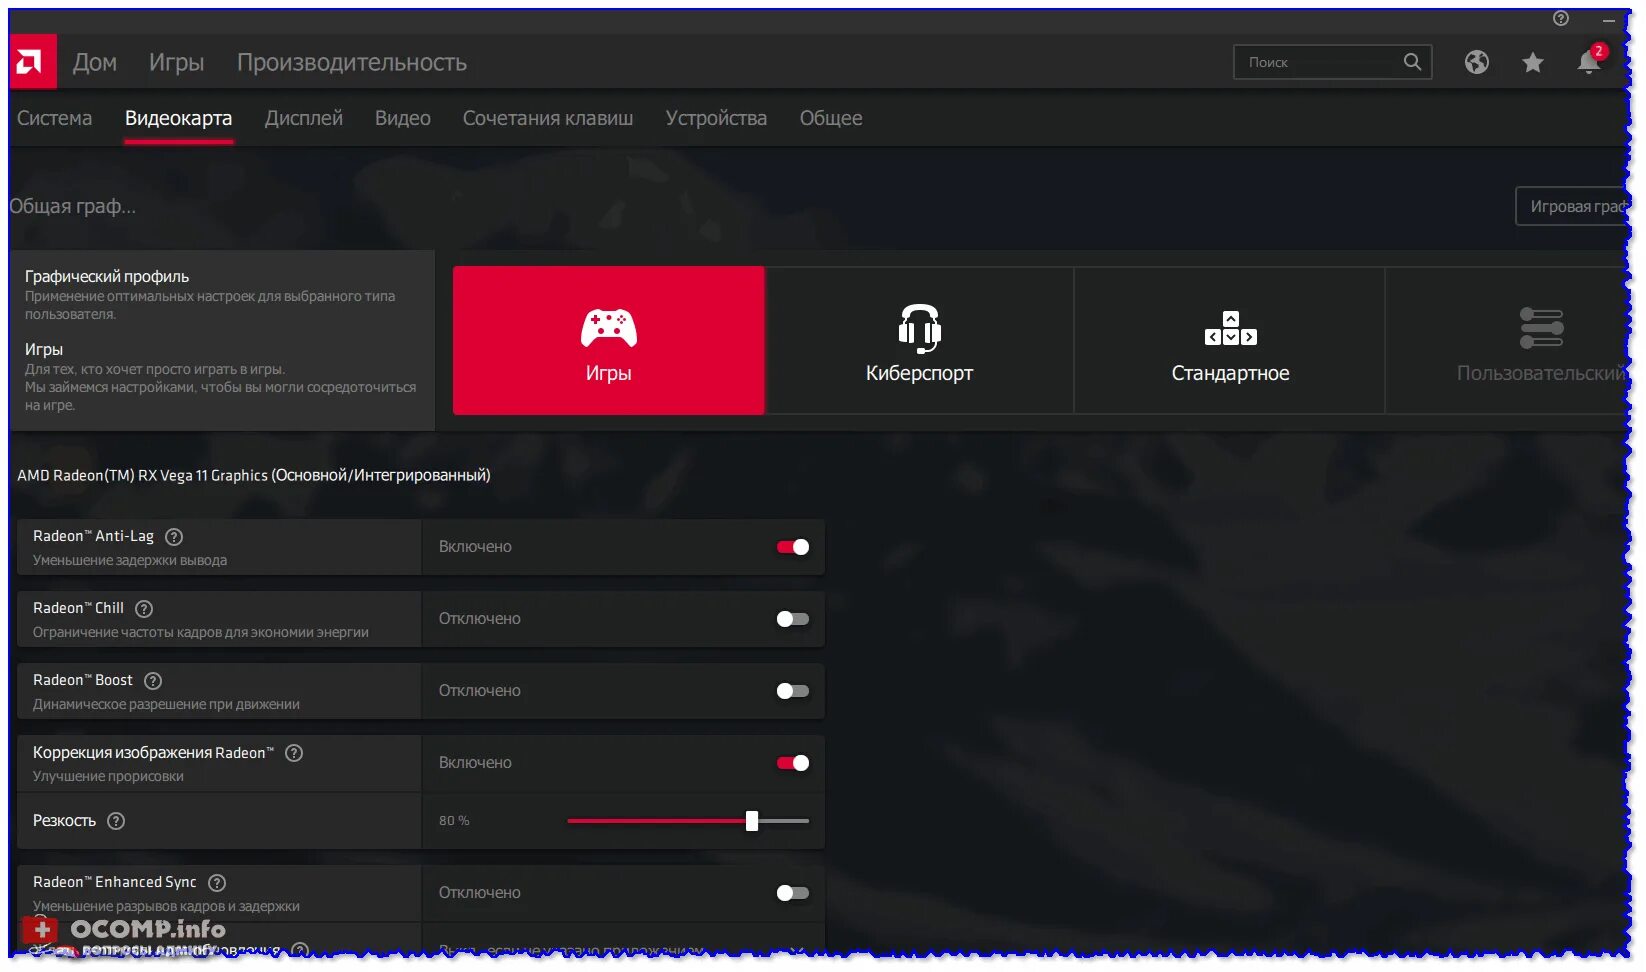
Task: Click the Резкость slider track
Action: (x=688, y=821)
